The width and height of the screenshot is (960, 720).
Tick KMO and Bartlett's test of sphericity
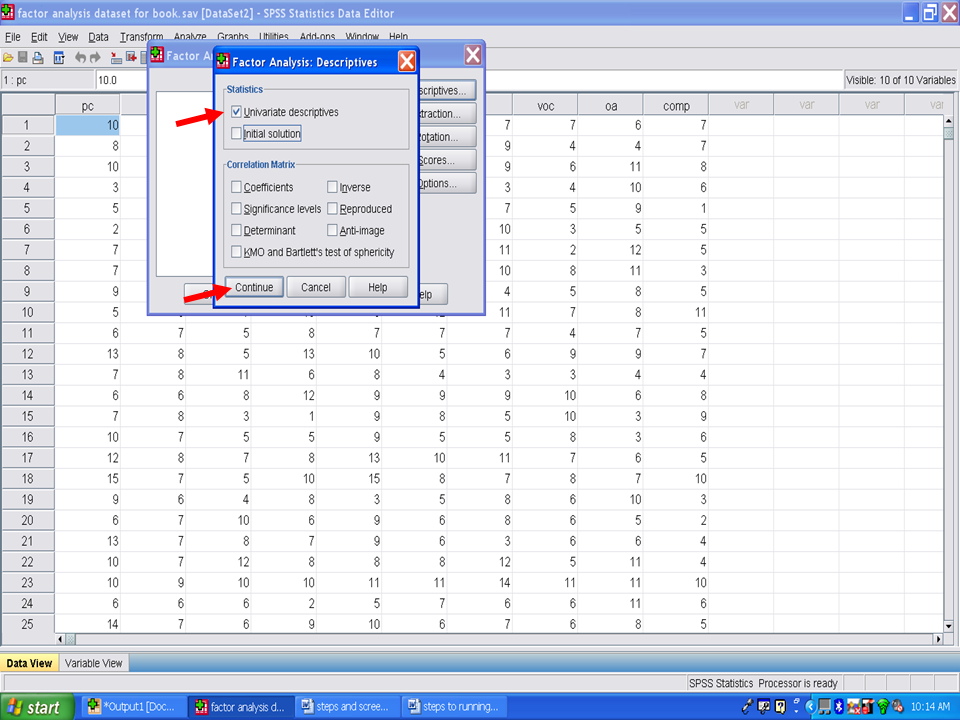[236, 252]
